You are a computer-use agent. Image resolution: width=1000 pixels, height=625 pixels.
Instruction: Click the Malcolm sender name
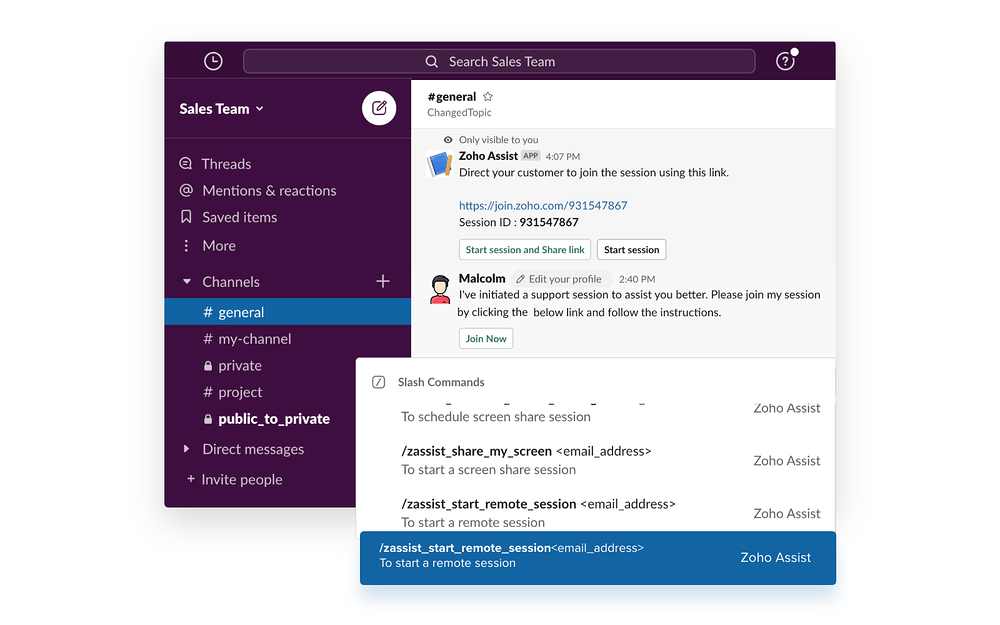coord(482,279)
